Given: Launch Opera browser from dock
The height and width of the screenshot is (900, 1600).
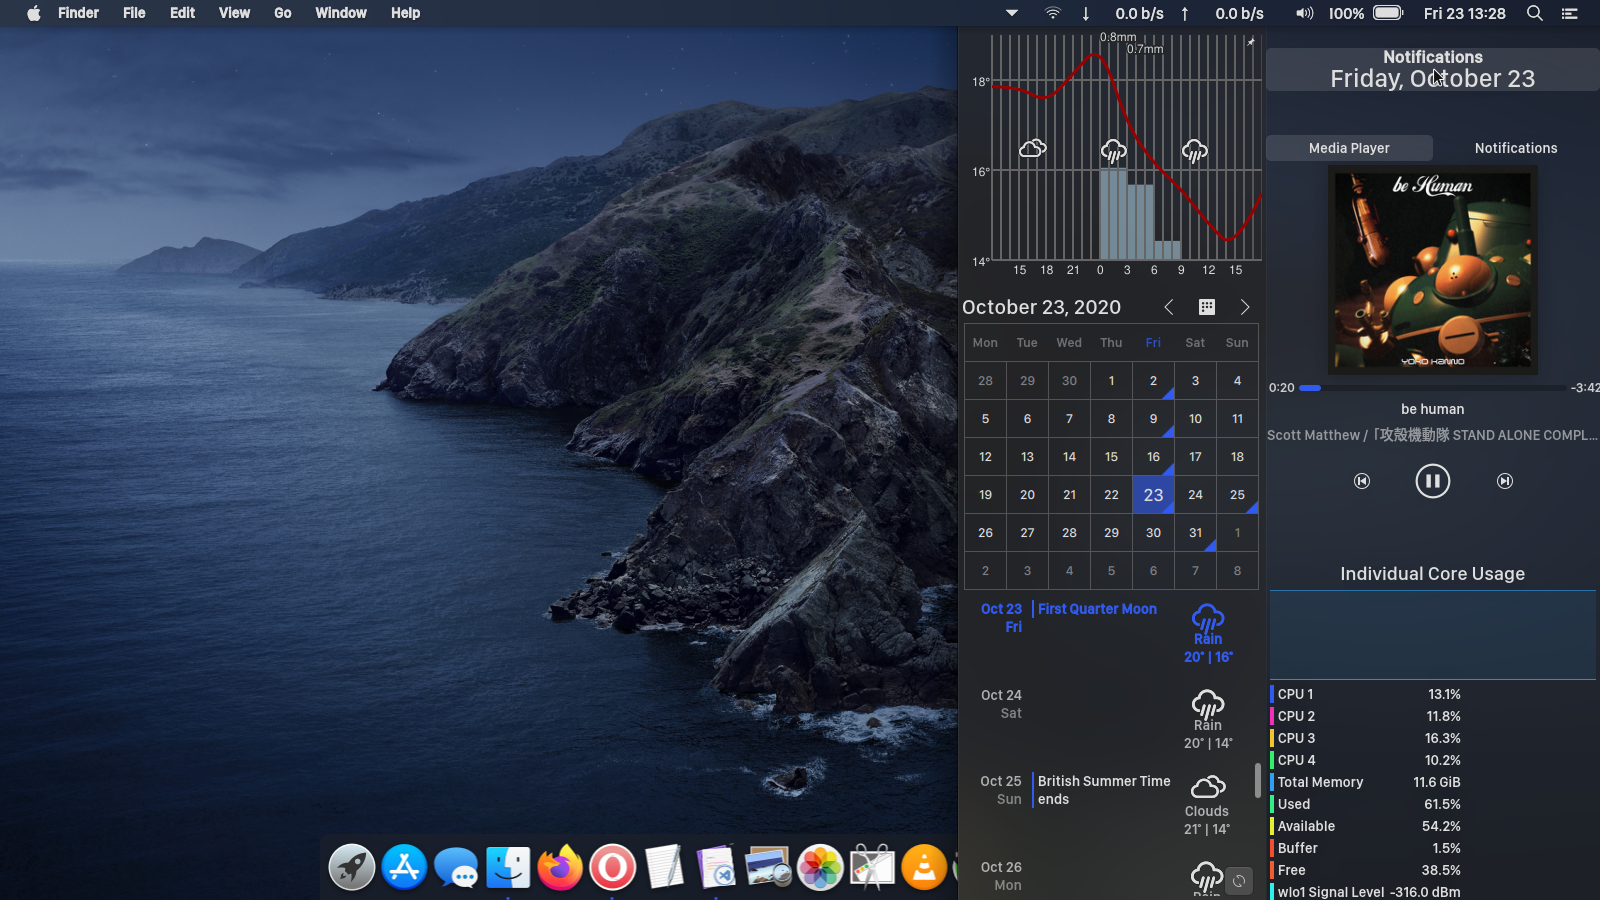Looking at the screenshot, I should point(612,867).
